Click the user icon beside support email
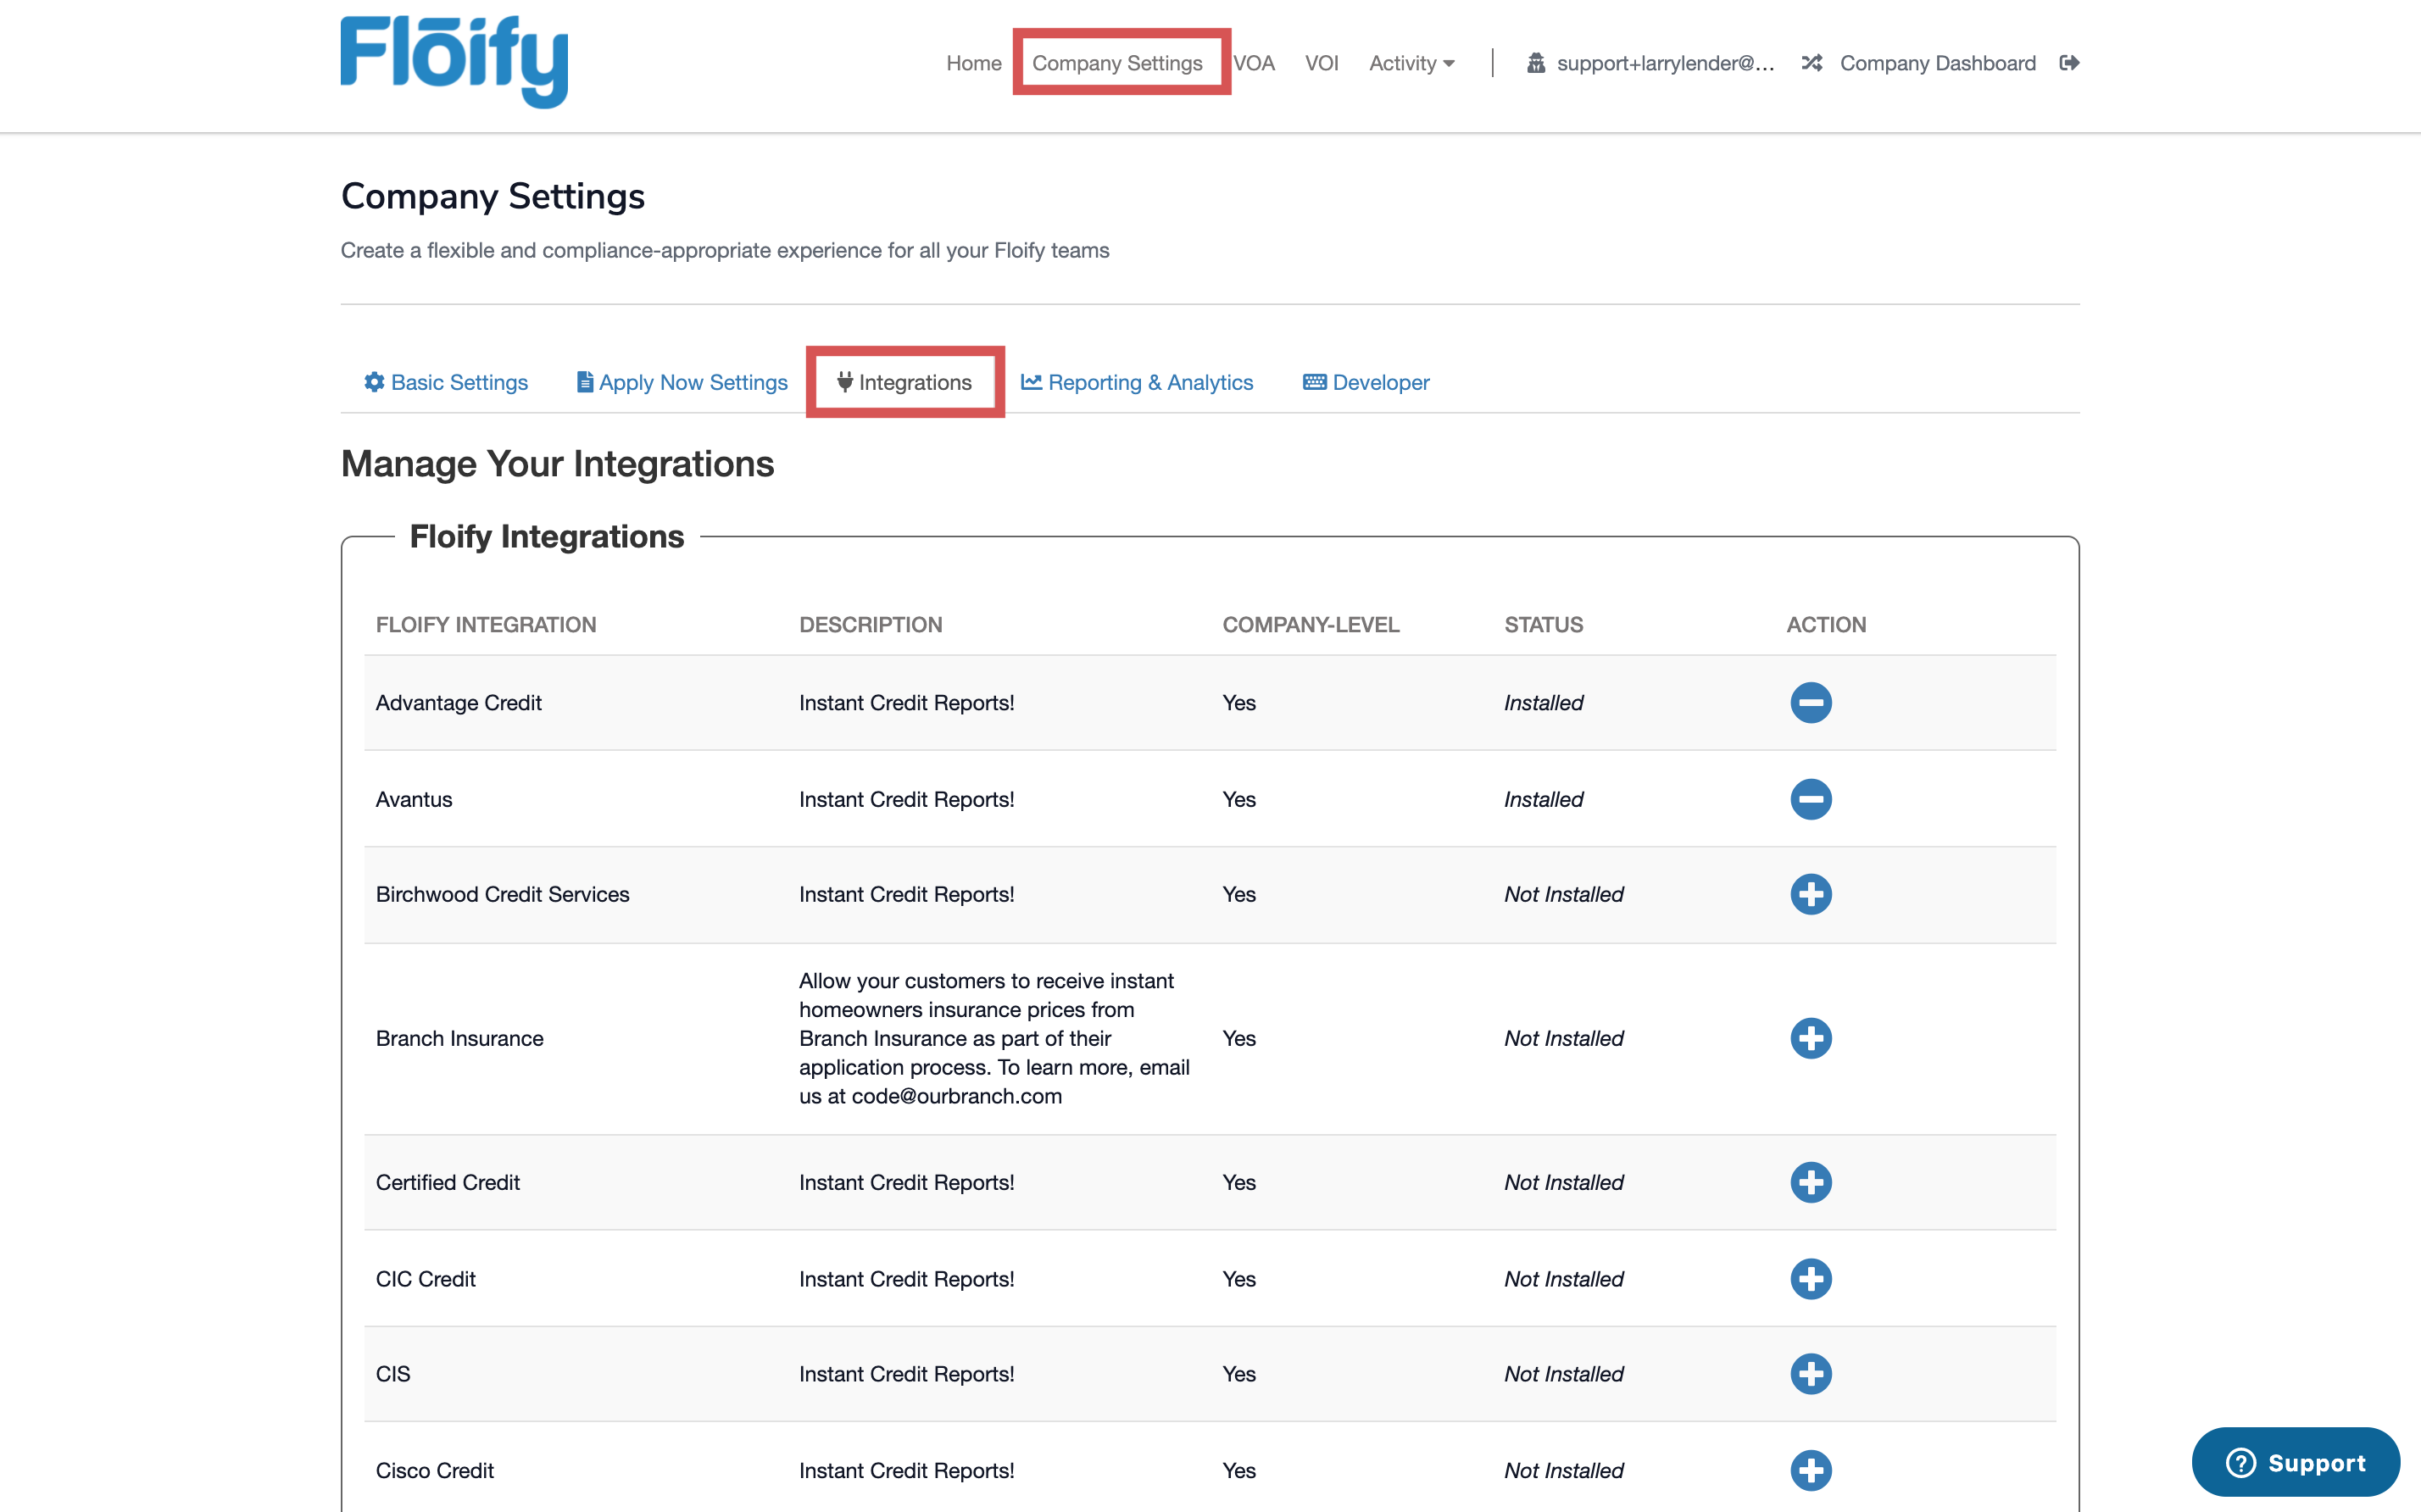 tap(1535, 63)
